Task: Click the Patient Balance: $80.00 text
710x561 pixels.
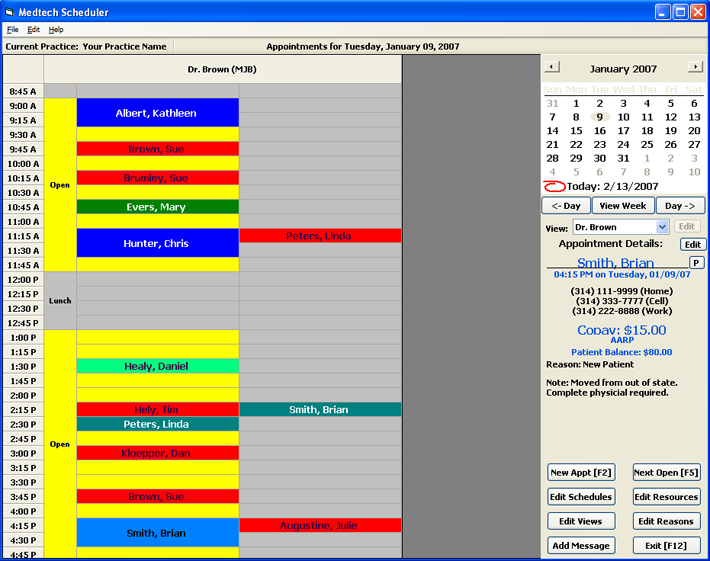Action: click(622, 352)
